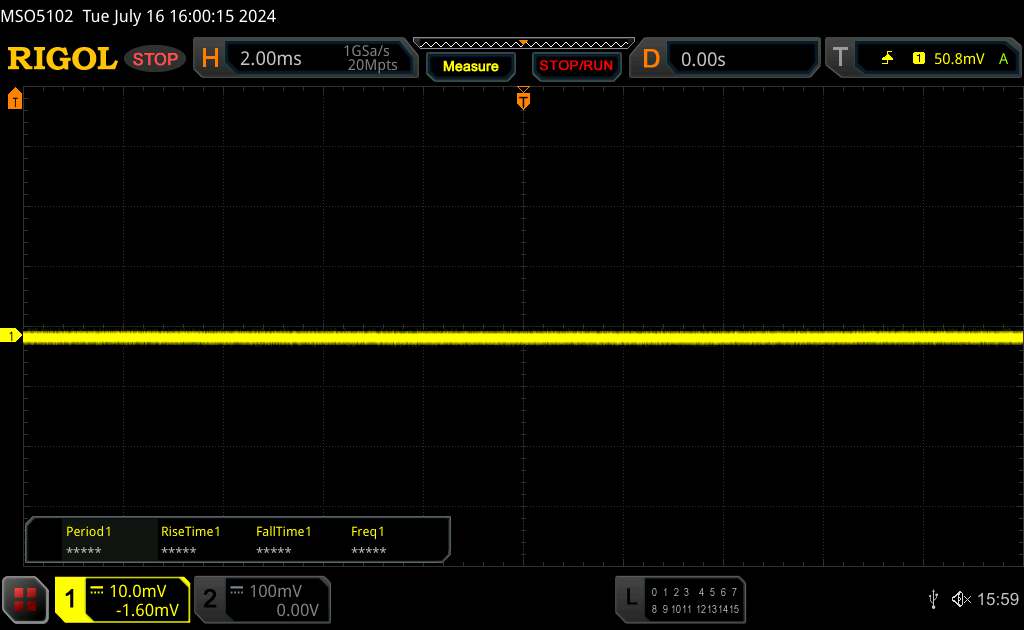Toggle channel 2 label
This screenshot has width=1024, height=630.
pos(210,599)
